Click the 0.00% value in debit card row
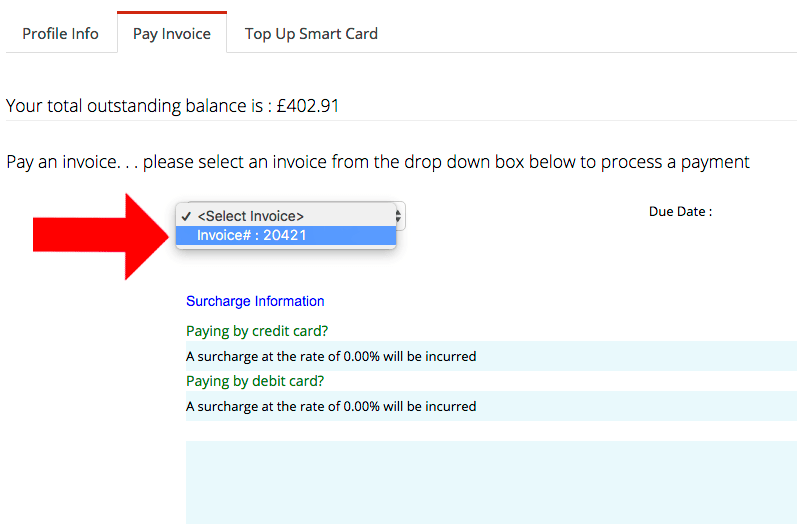 (361, 406)
